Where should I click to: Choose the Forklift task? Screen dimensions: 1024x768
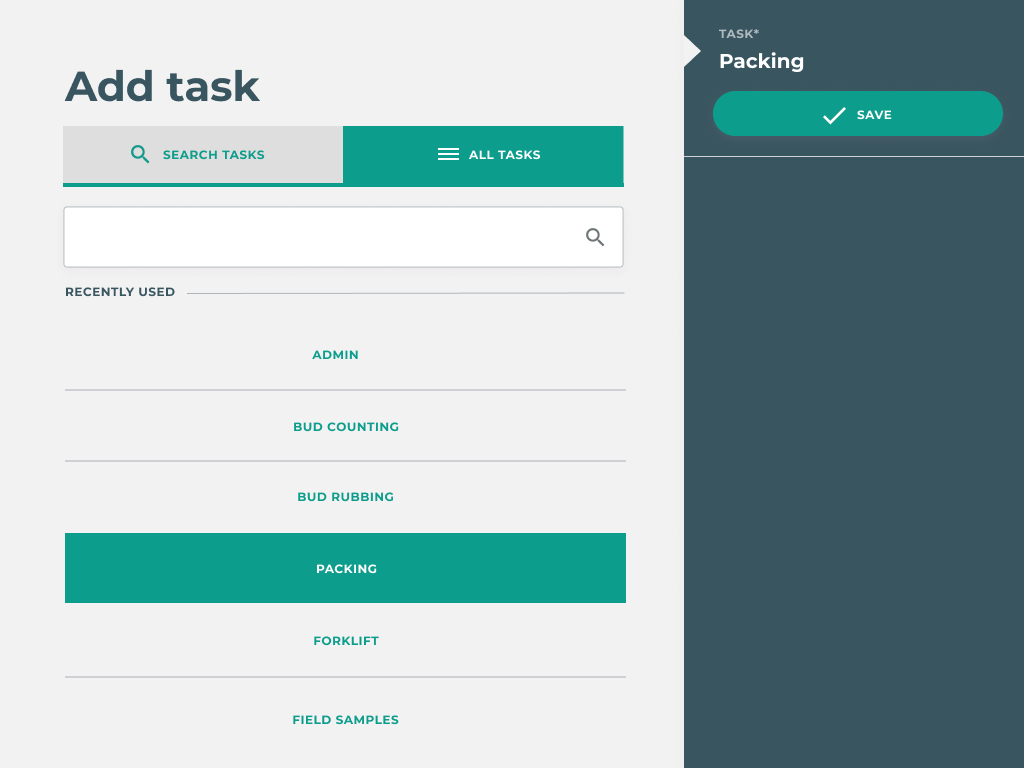tap(345, 641)
